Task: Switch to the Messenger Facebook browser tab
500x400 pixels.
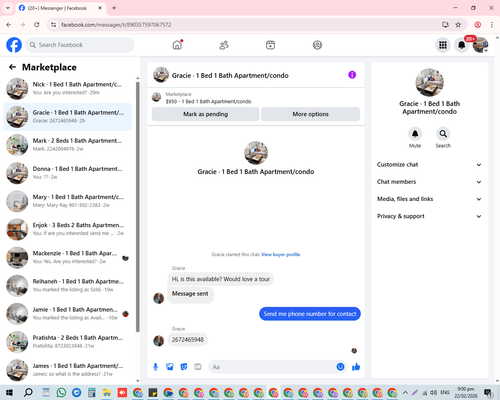Action: click(x=61, y=8)
